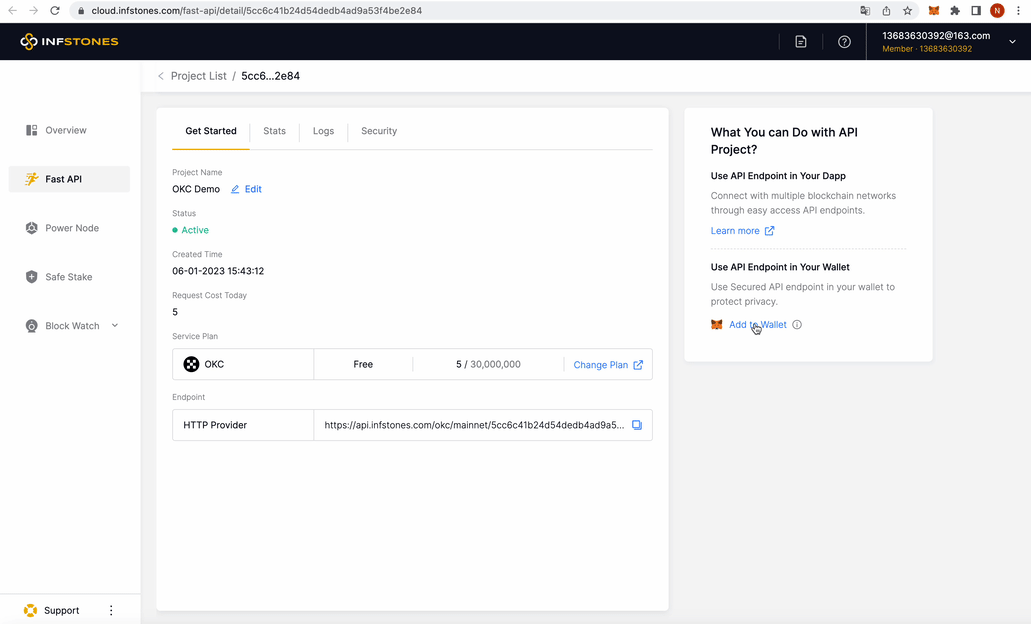Click the share page icon in address bar
Image resolution: width=1031 pixels, height=624 pixels.
[x=886, y=11]
